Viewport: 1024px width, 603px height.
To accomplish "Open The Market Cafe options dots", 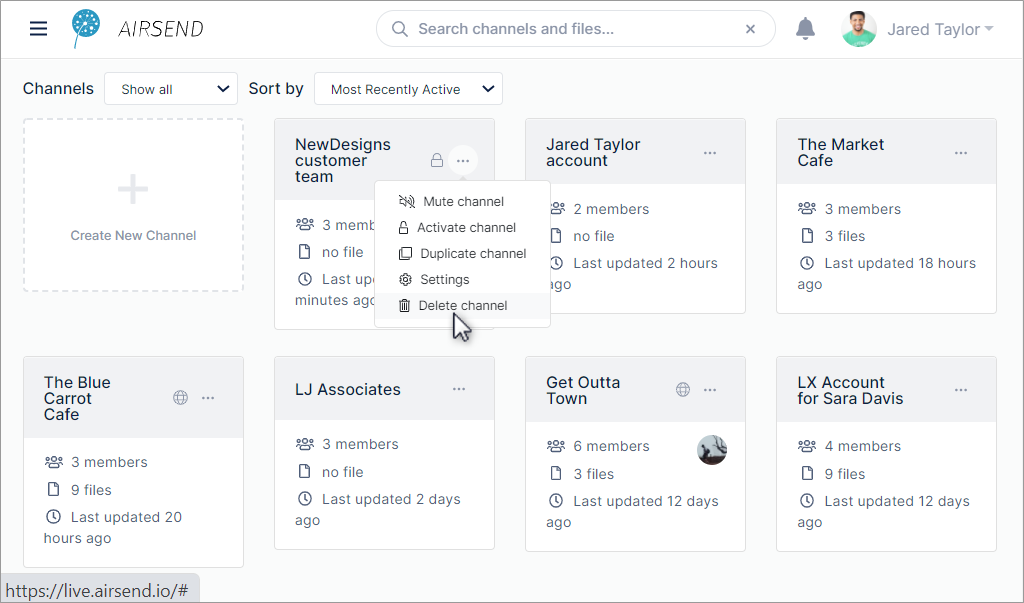I will [961, 153].
